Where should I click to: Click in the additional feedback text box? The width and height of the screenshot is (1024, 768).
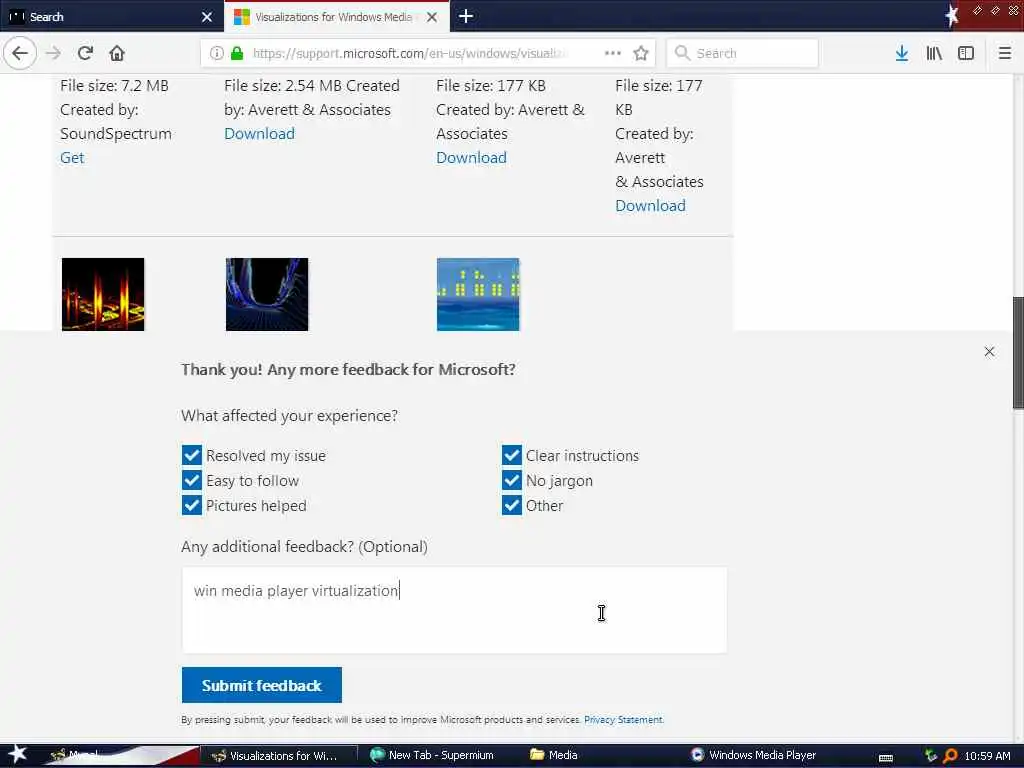point(454,610)
